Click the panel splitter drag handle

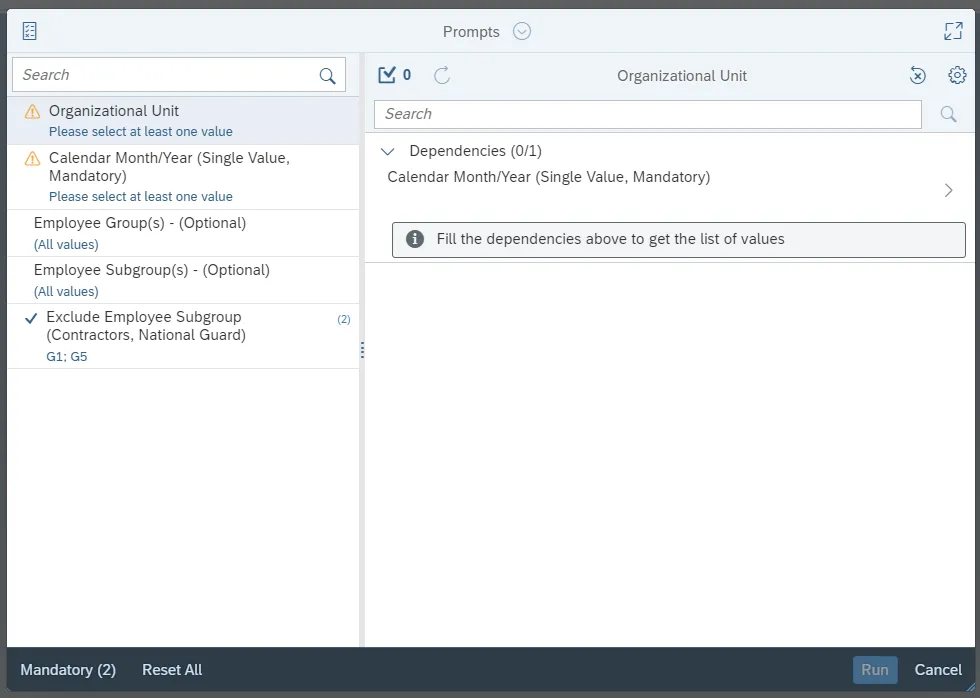tap(362, 350)
